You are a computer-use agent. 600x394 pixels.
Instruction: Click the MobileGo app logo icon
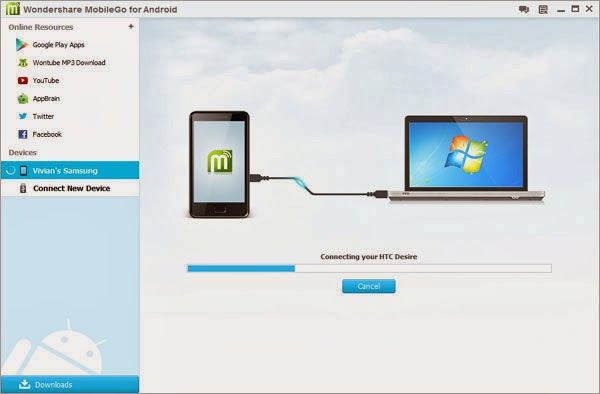point(13,9)
